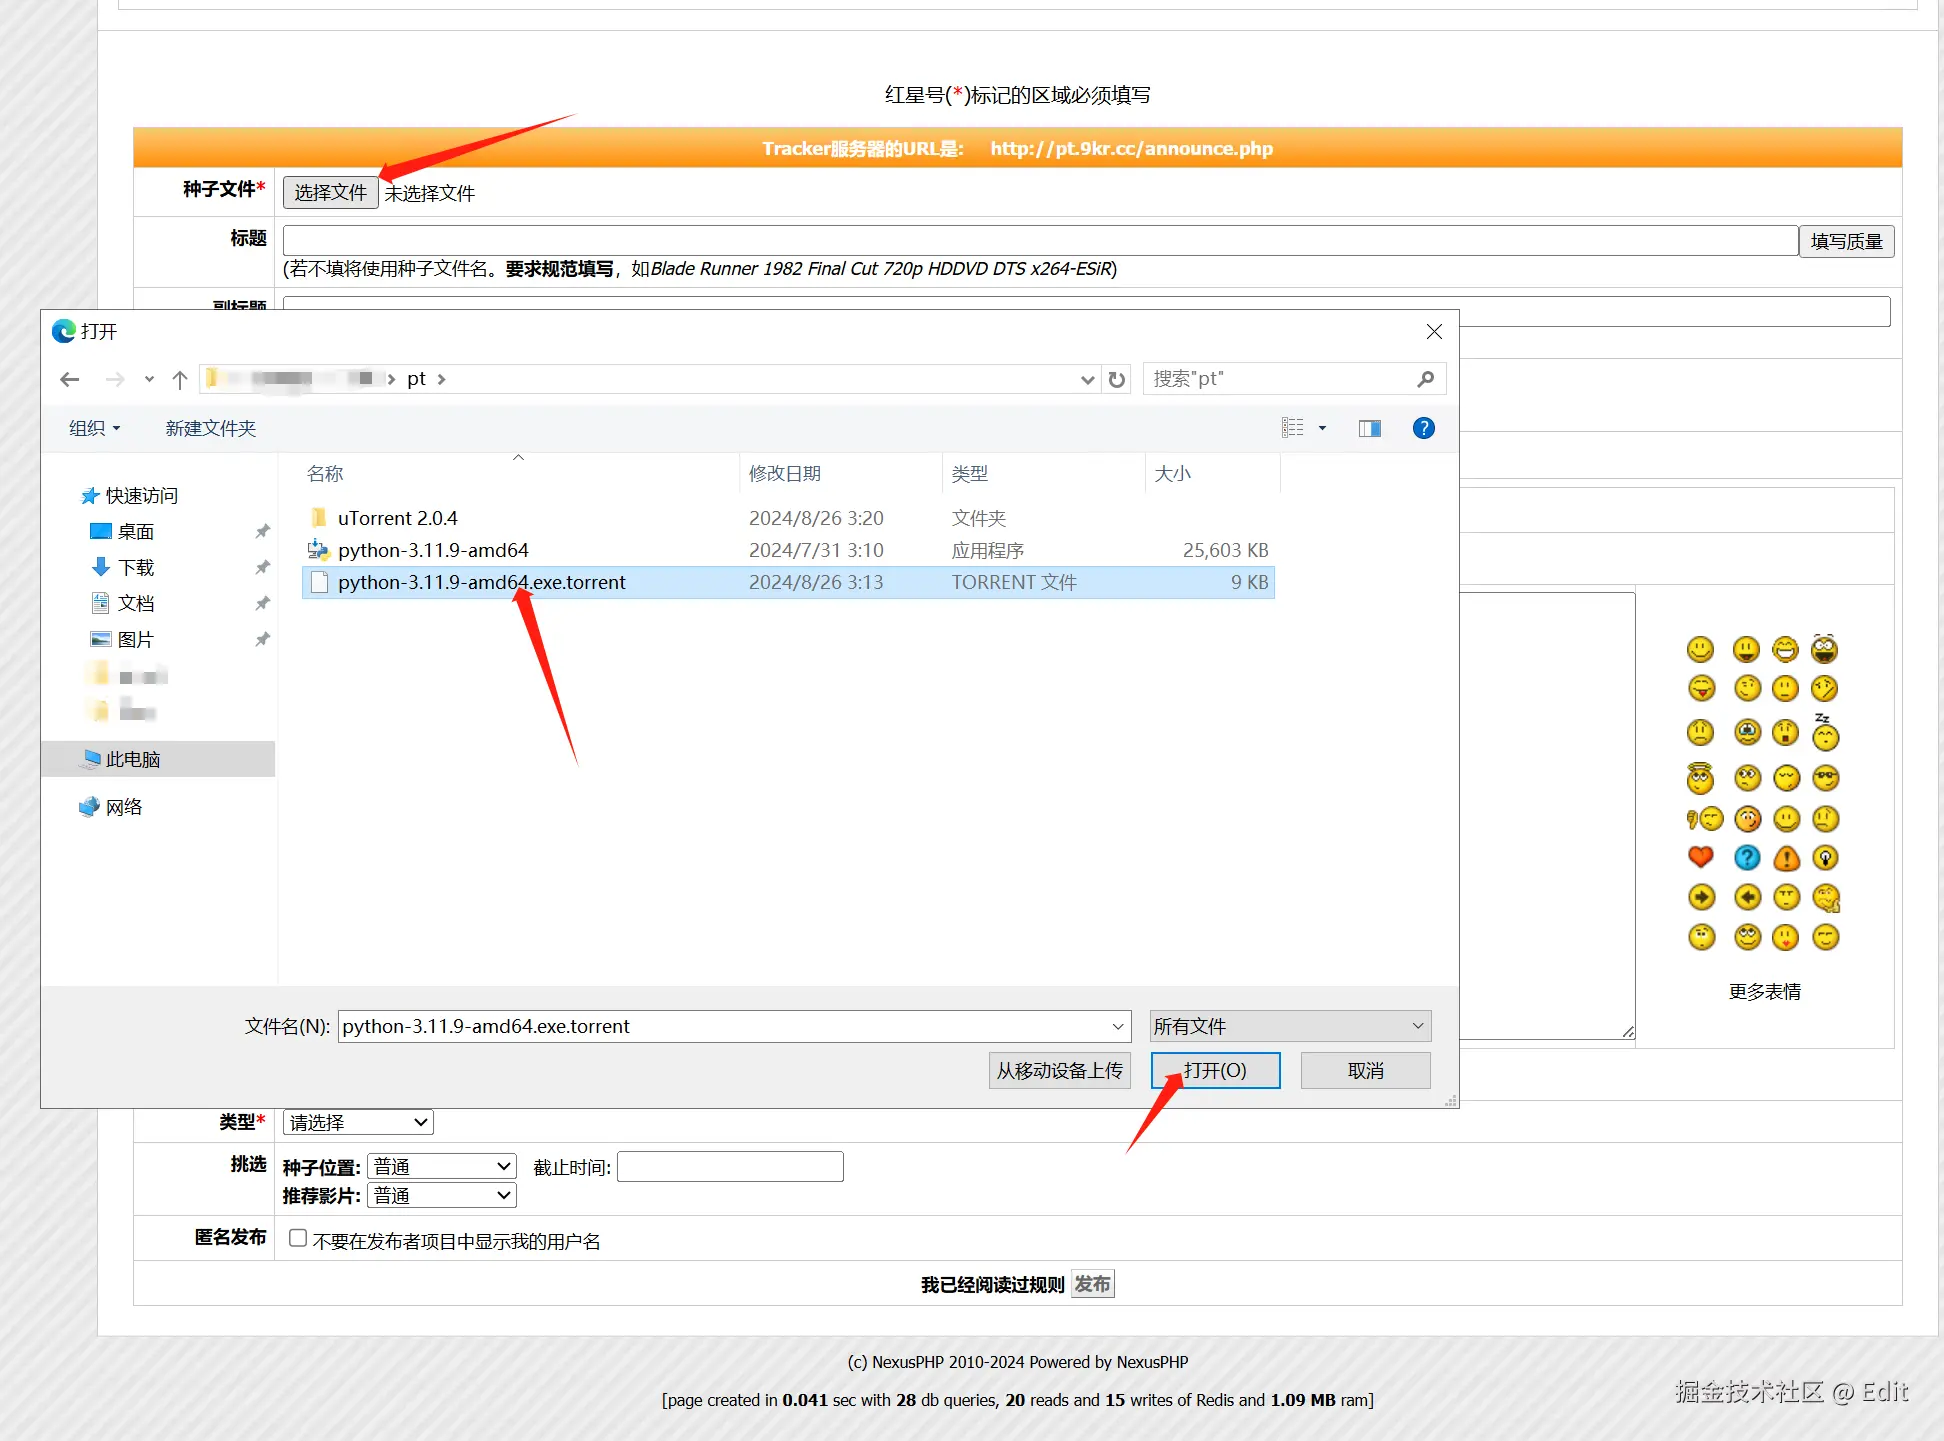Expand the view options dropdown arrow
Screen dimensions: 1944x1441
[1322, 428]
